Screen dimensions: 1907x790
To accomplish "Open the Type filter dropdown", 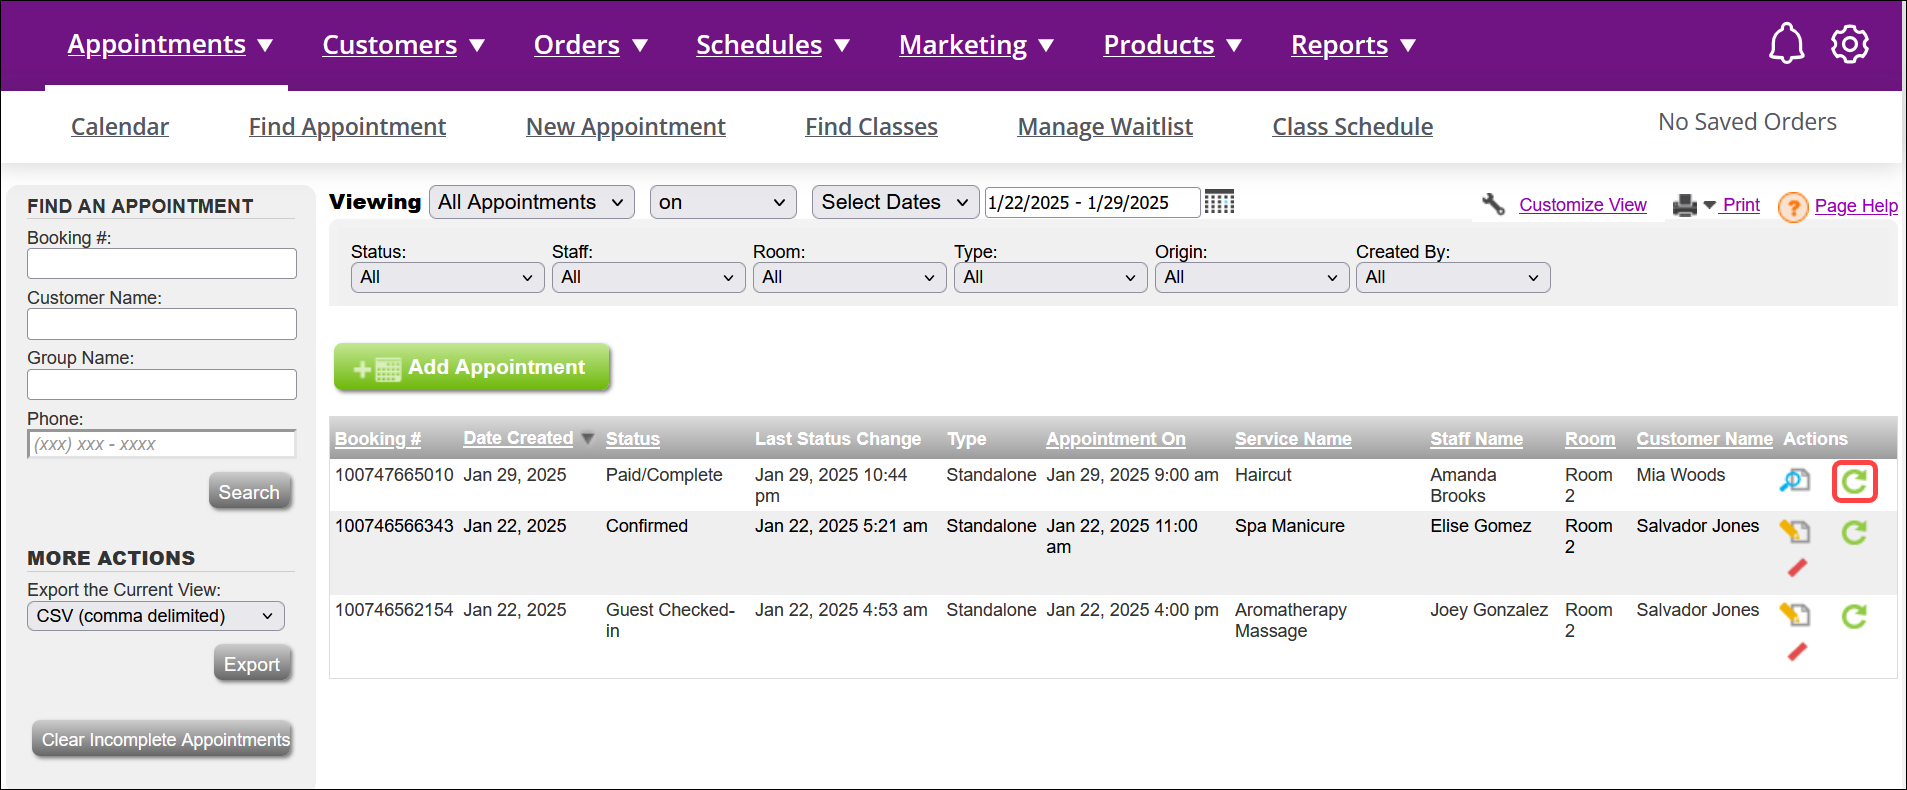I will [x=1050, y=277].
